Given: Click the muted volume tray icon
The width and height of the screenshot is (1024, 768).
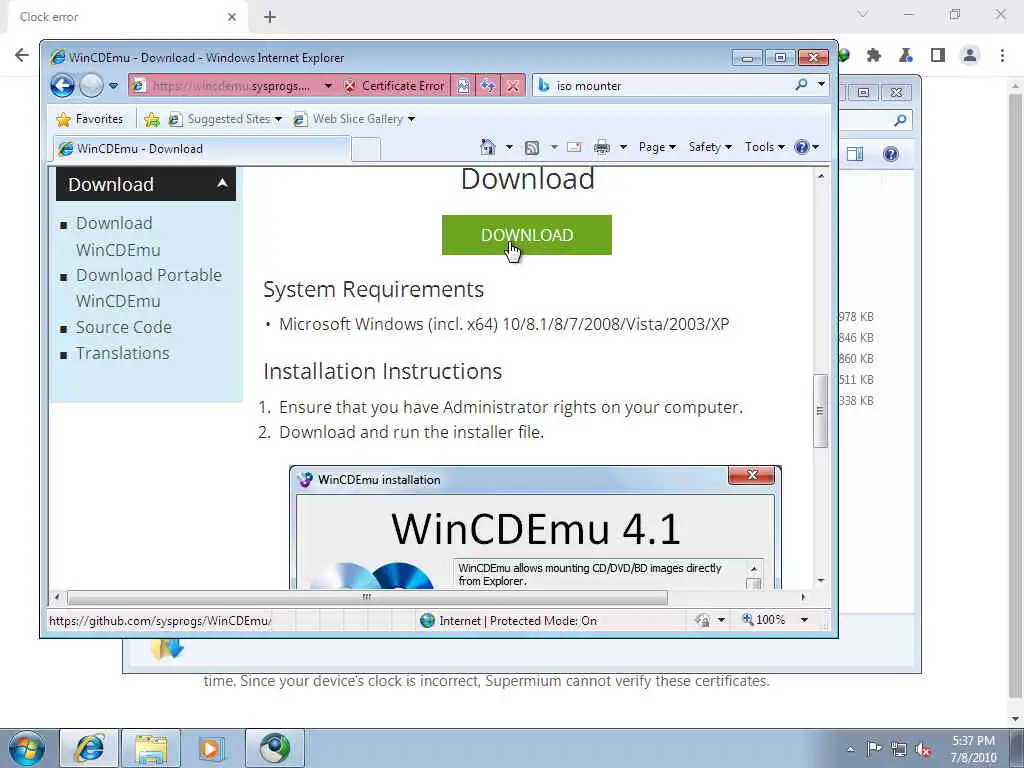Looking at the screenshot, I should (923, 749).
